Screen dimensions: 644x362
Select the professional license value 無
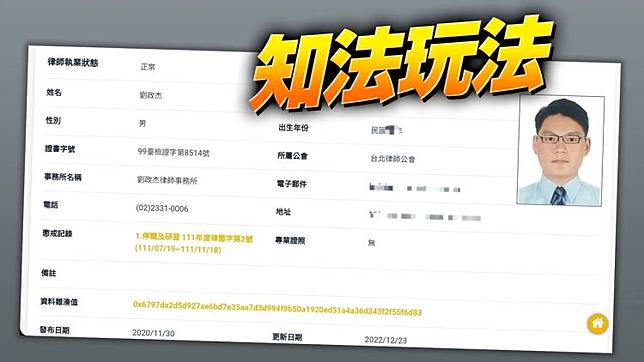371,243
